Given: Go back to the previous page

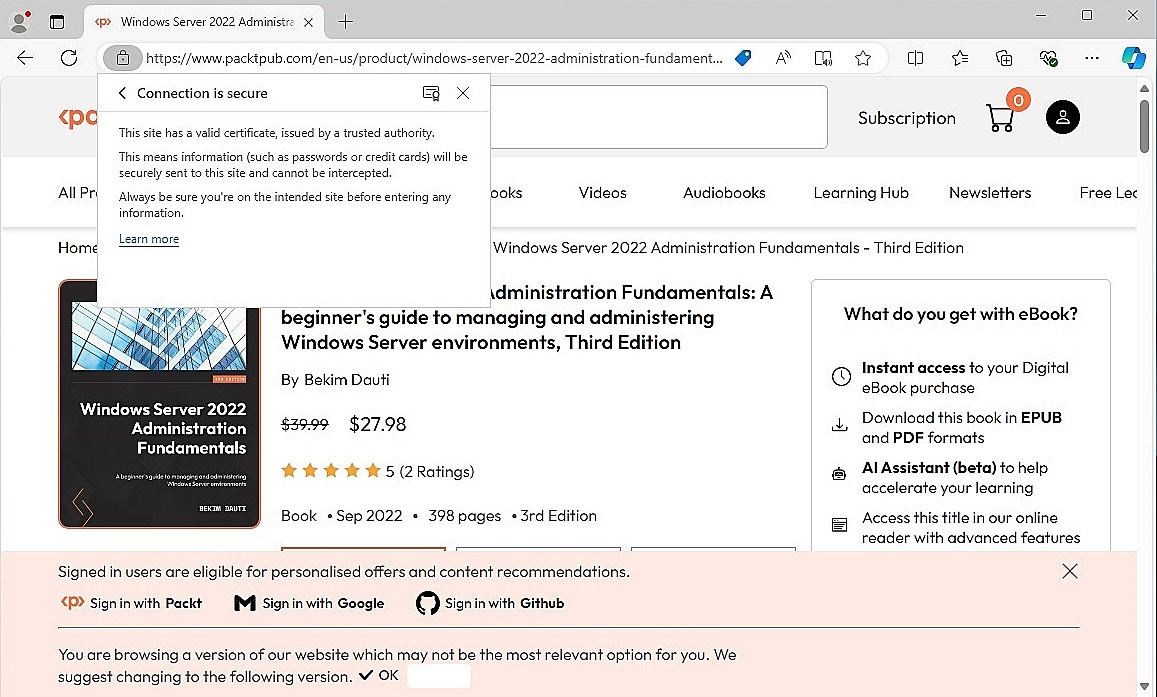Looking at the screenshot, I should [25, 58].
